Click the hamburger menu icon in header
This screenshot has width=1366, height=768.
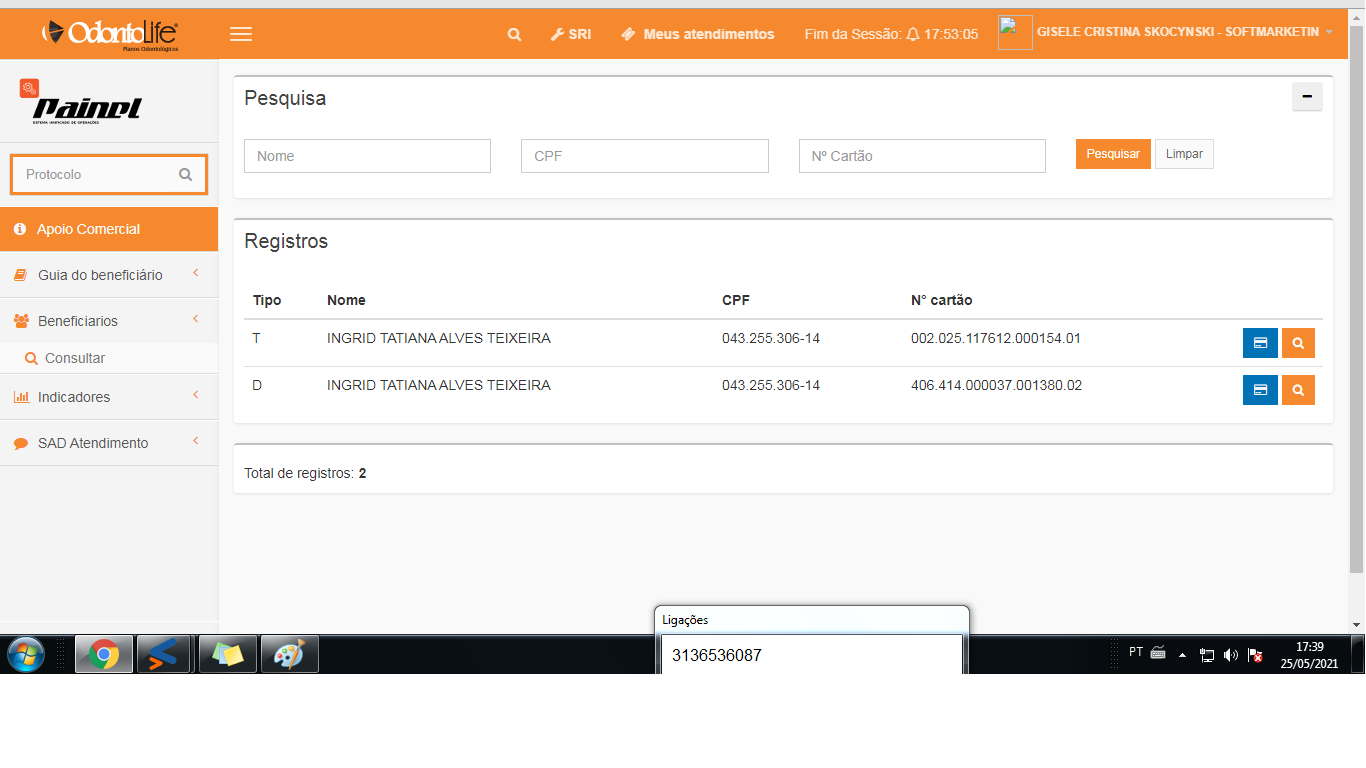[x=240, y=34]
